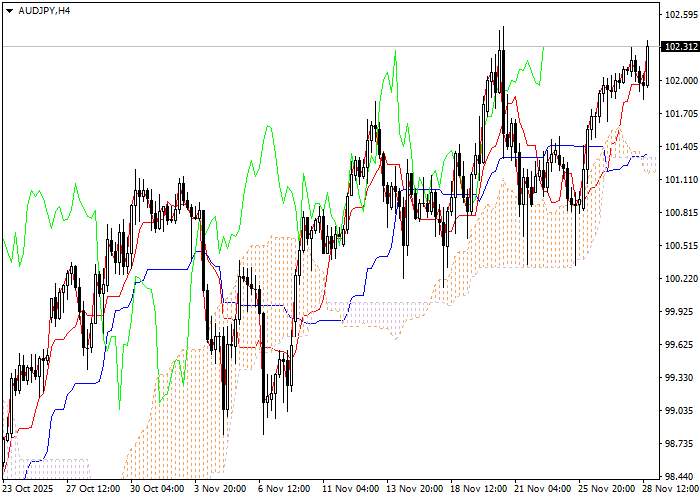The width and height of the screenshot is (700, 500).
Task: Click the 99.625 price axis label
Action: click(x=681, y=345)
